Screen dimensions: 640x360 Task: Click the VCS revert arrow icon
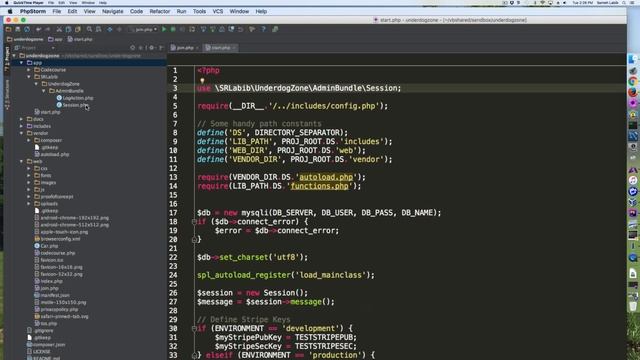click(241, 29)
